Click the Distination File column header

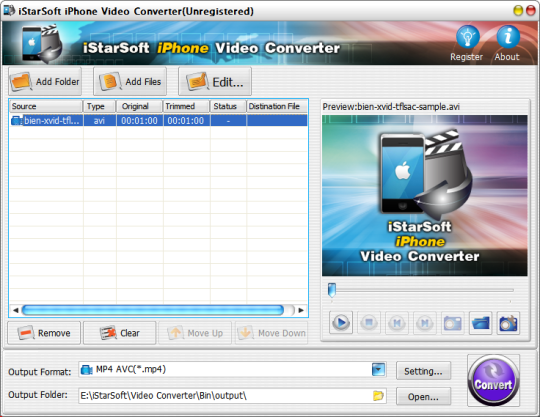pyautogui.click(x=277, y=106)
